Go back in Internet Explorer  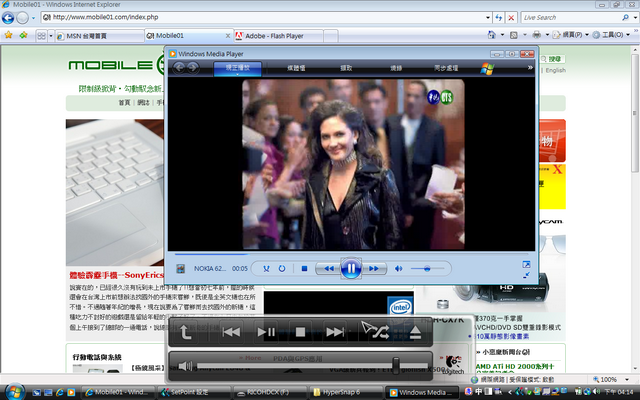(x=8, y=18)
